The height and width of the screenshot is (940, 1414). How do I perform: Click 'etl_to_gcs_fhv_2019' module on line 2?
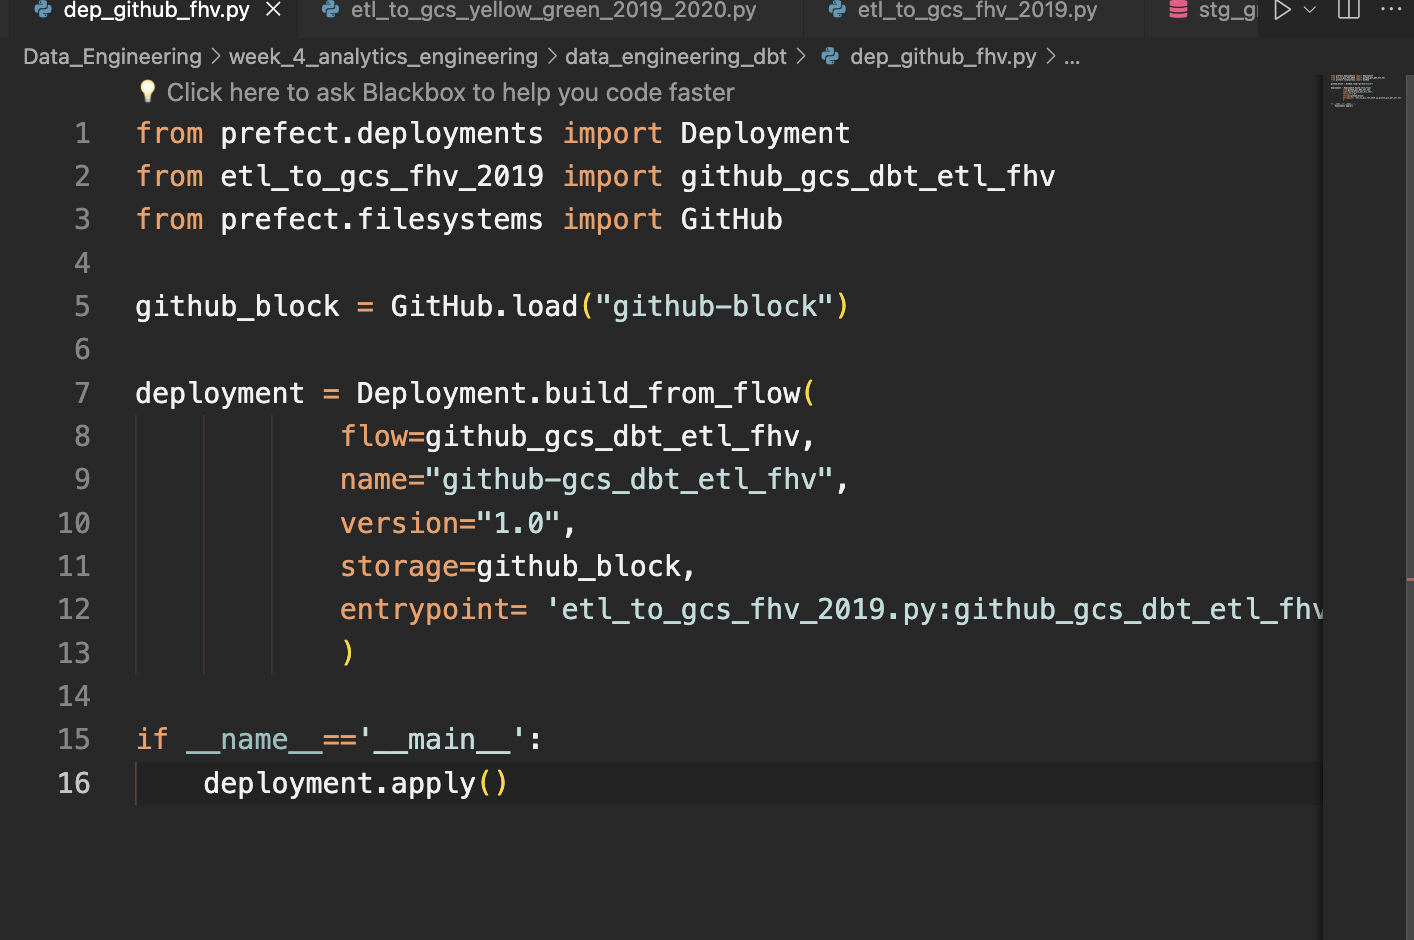point(382,177)
